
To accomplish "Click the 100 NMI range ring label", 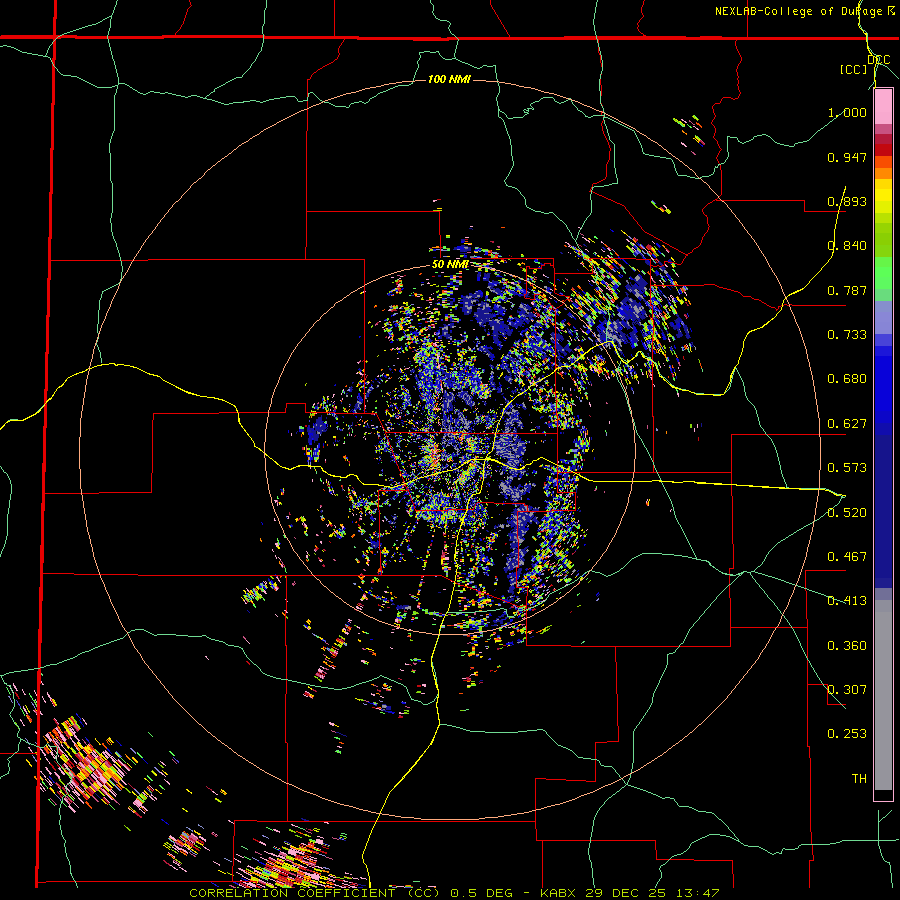I will tap(449, 79).
